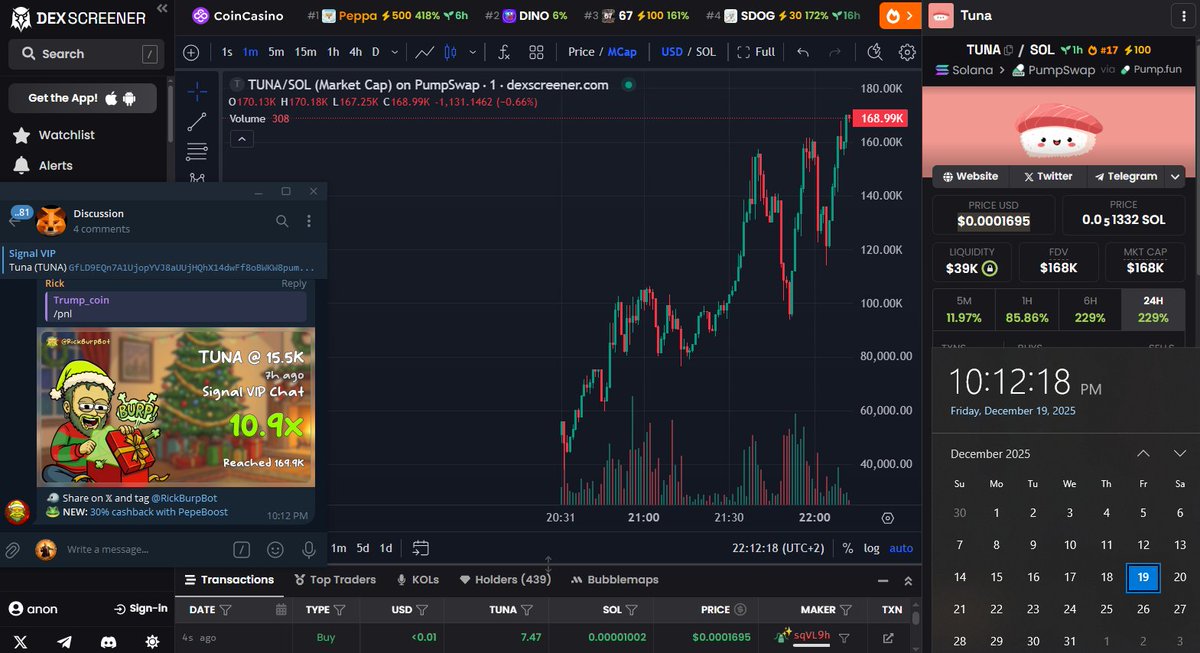
Task: Minimize the transactions panel
Action: click(882, 580)
